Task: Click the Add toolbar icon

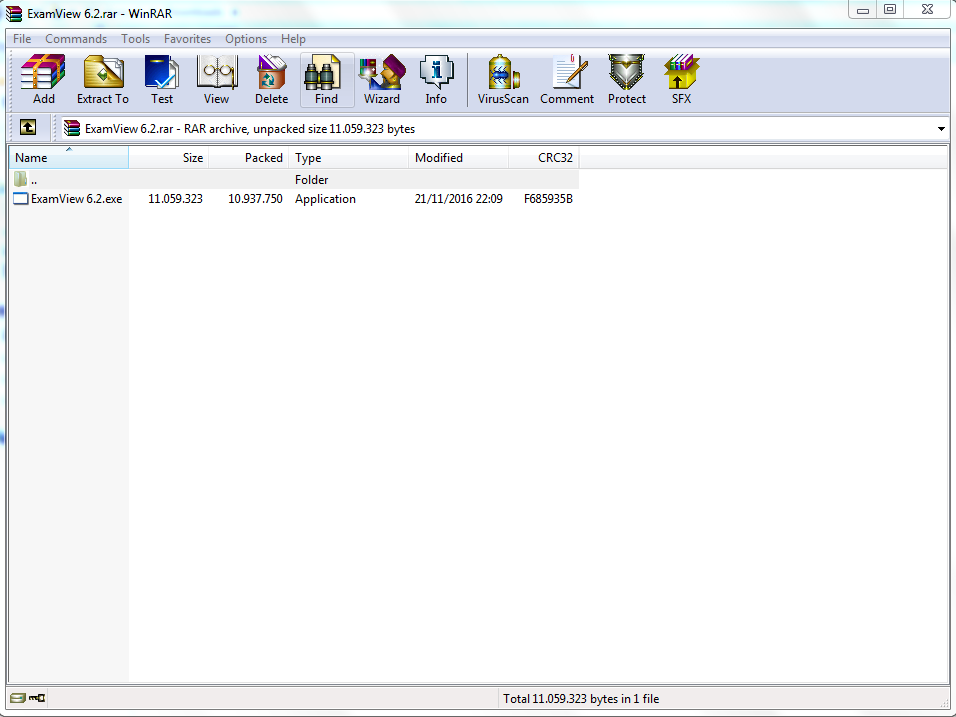Action: [43, 80]
